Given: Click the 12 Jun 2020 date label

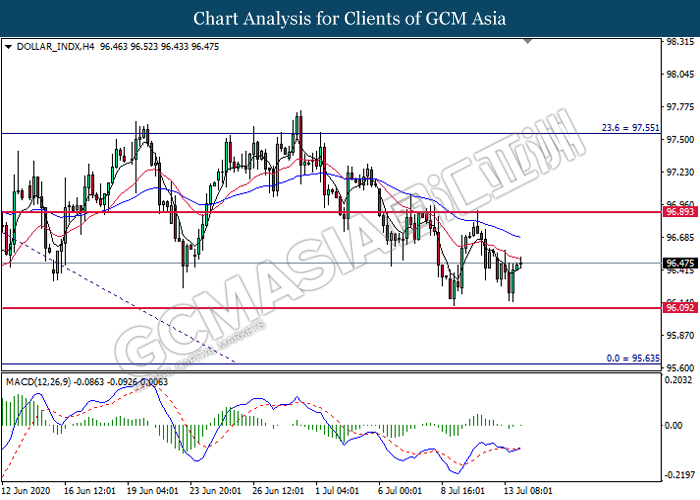Looking at the screenshot, I should tap(26, 491).
